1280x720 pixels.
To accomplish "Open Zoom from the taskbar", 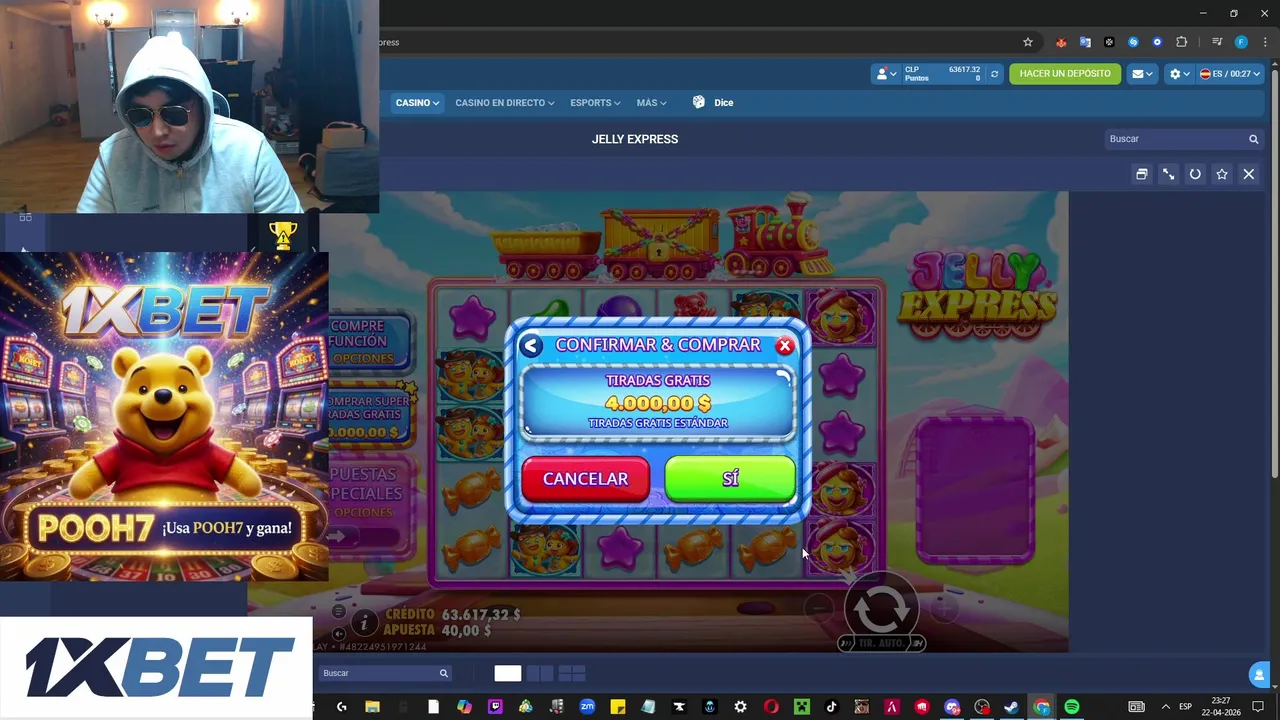I will click(587, 707).
